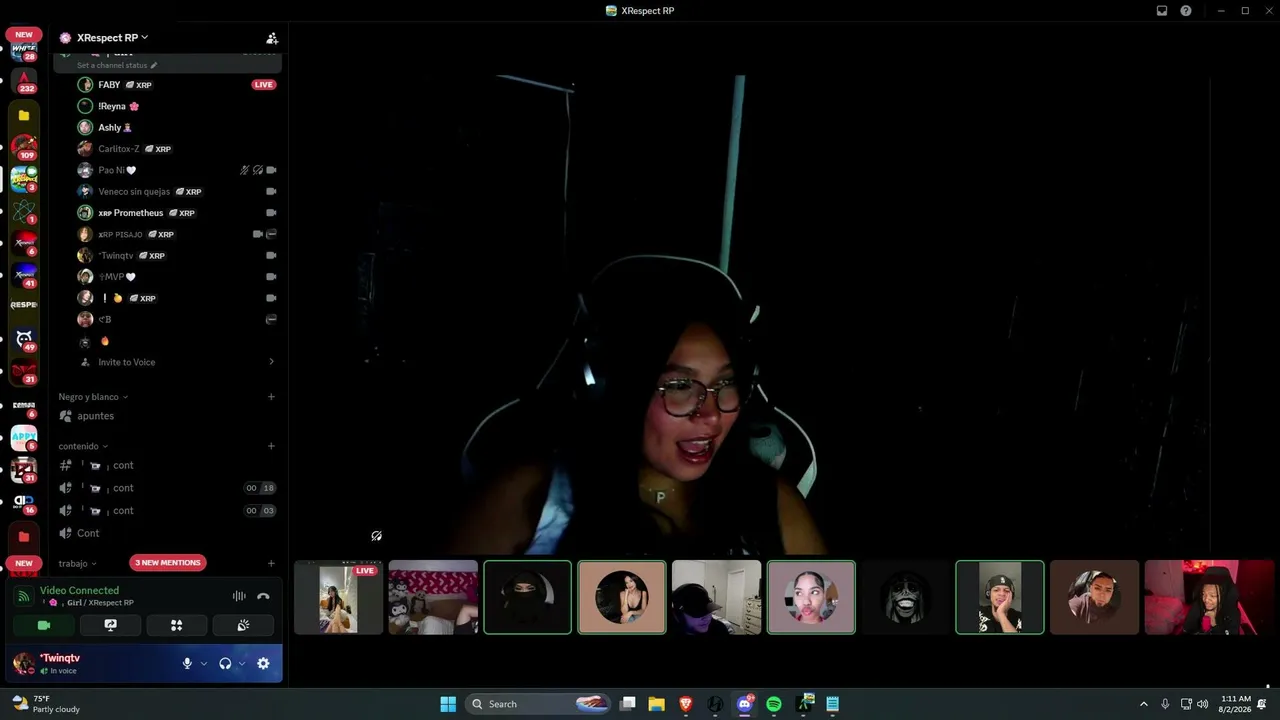Click the taskbar Search box
This screenshot has width=1280, height=720.
538,704
